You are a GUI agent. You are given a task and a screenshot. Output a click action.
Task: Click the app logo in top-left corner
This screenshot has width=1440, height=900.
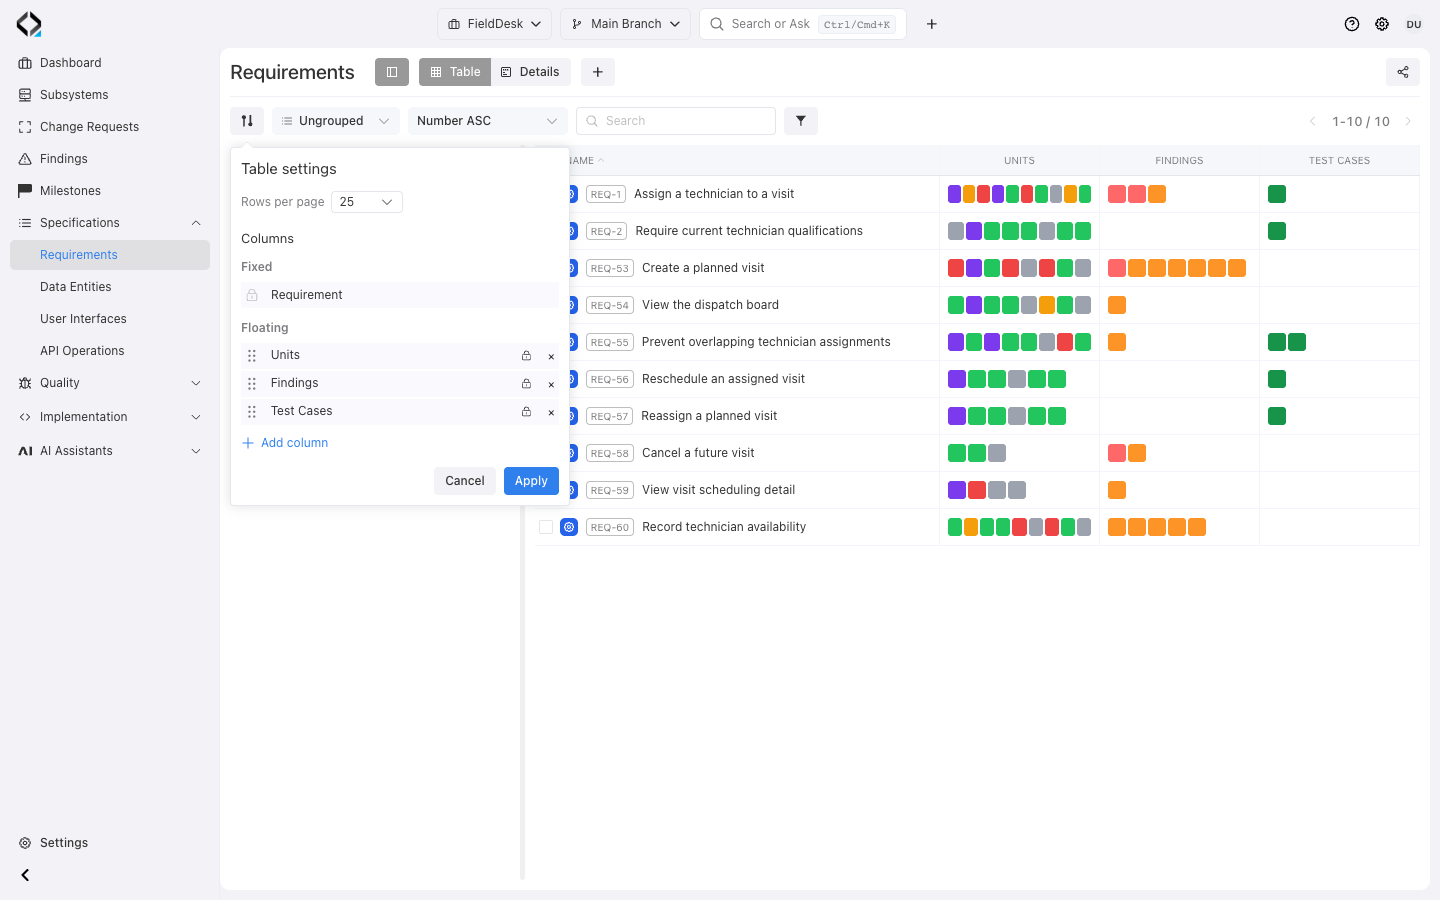point(29,24)
